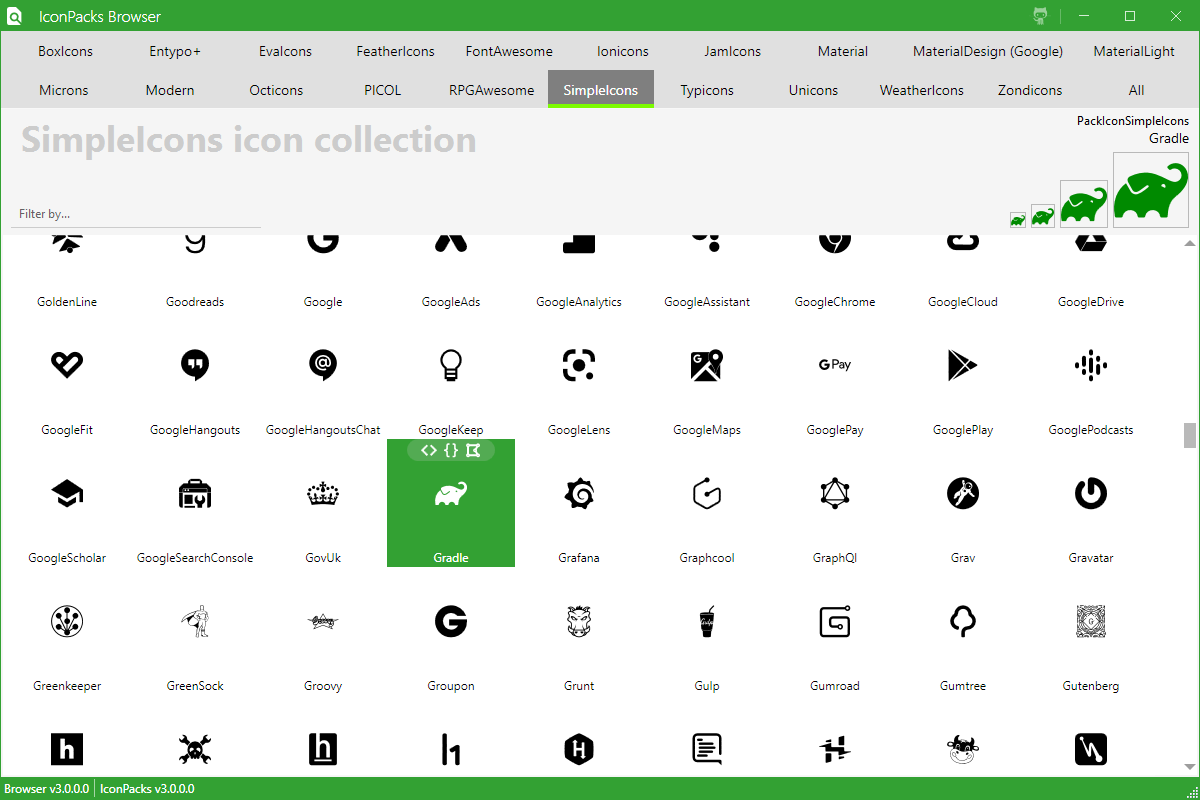Copy Gradle path data with geometry icon
The image size is (1200, 800).
(x=473, y=451)
